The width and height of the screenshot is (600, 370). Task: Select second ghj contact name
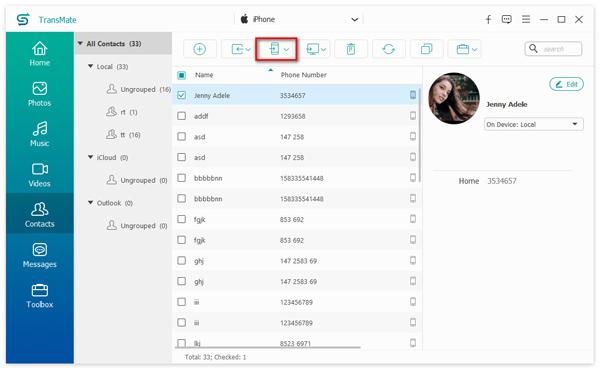click(199, 282)
